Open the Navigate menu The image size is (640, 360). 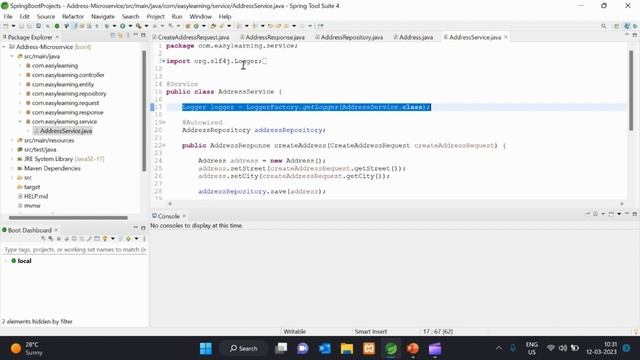[103, 16]
